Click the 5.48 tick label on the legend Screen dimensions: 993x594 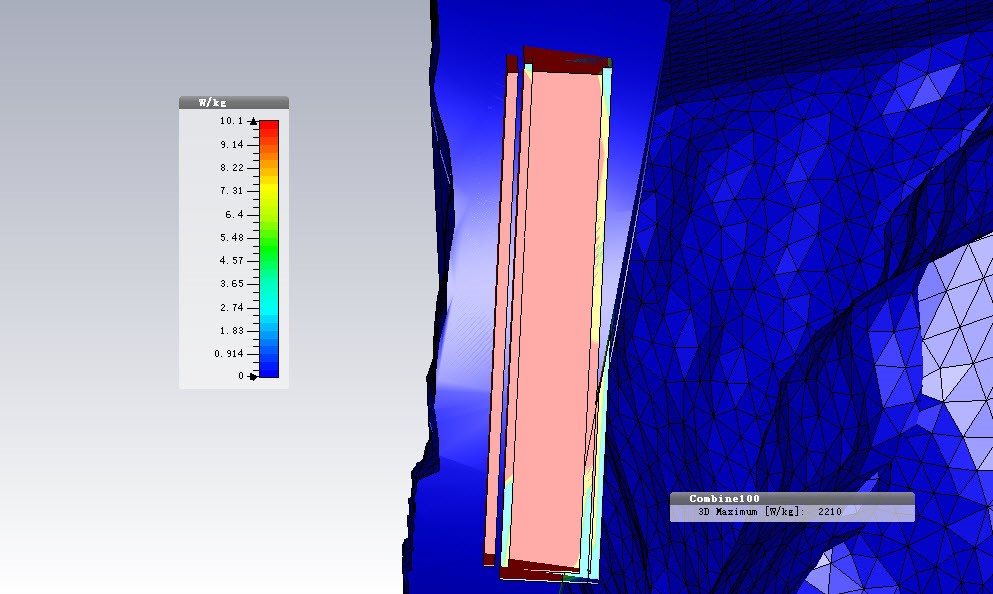coord(232,237)
